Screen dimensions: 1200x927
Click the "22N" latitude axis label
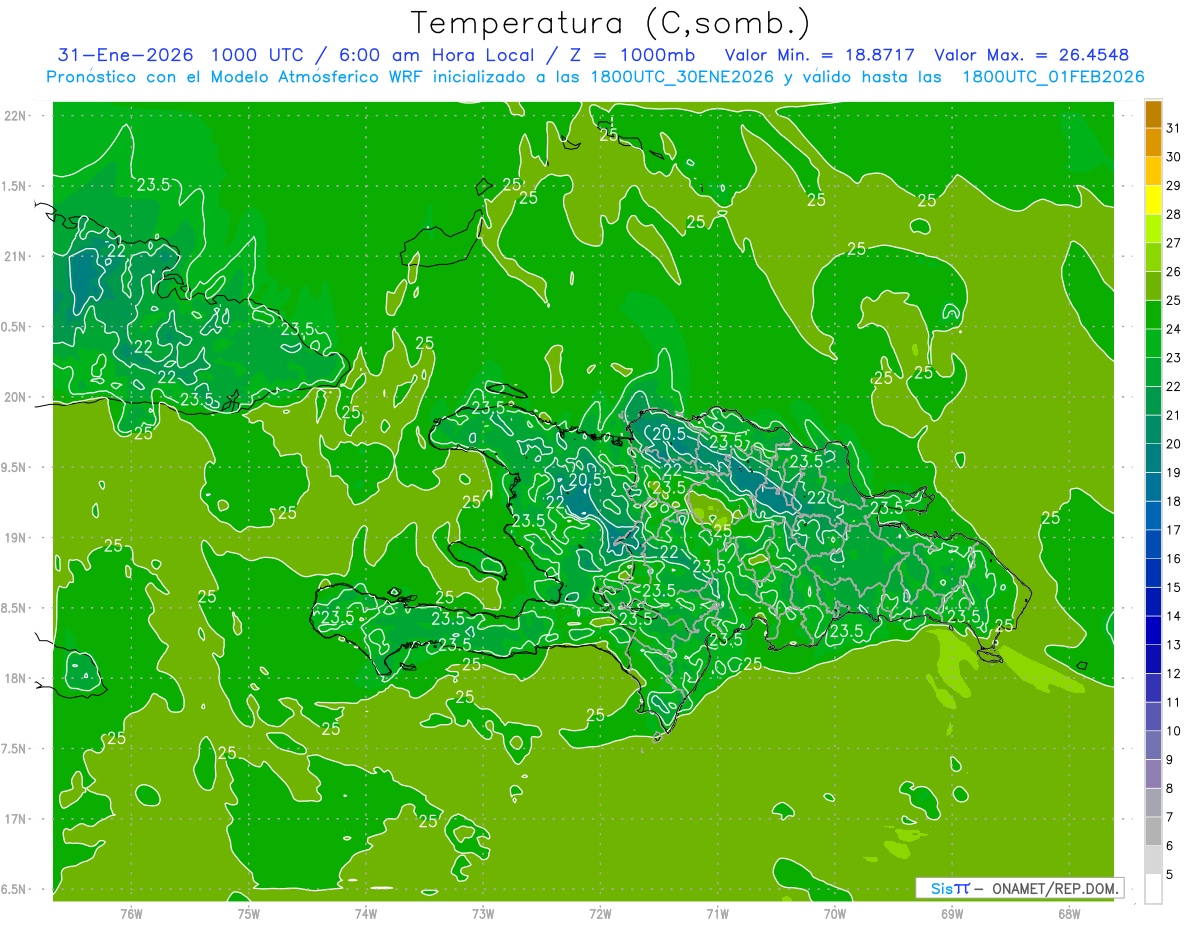click(15, 116)
